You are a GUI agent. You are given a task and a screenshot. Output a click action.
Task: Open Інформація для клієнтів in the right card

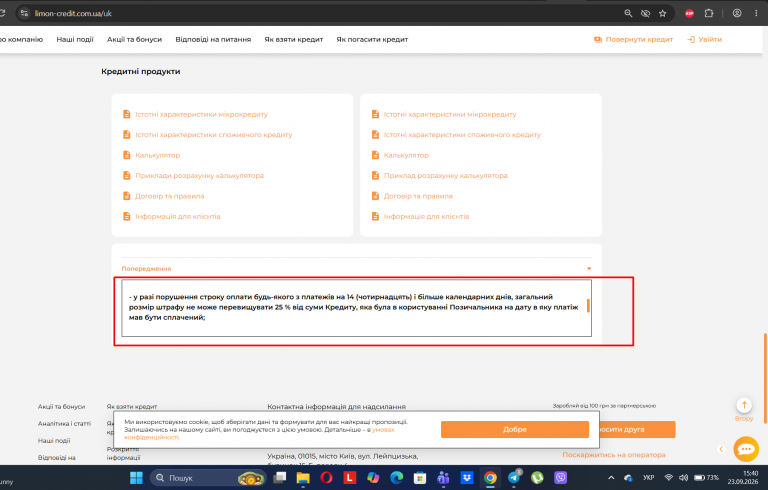(x=426, y=217)
